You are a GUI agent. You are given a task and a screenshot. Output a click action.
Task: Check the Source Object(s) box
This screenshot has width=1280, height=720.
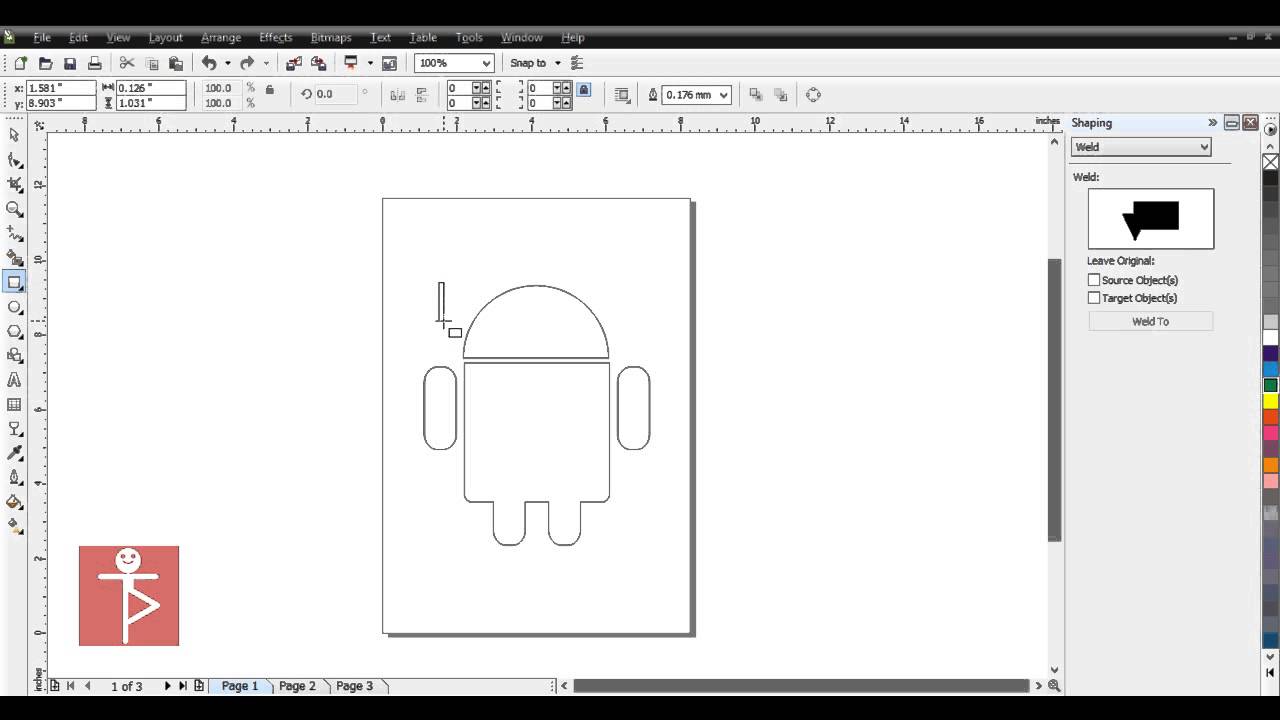point(1094,280)
